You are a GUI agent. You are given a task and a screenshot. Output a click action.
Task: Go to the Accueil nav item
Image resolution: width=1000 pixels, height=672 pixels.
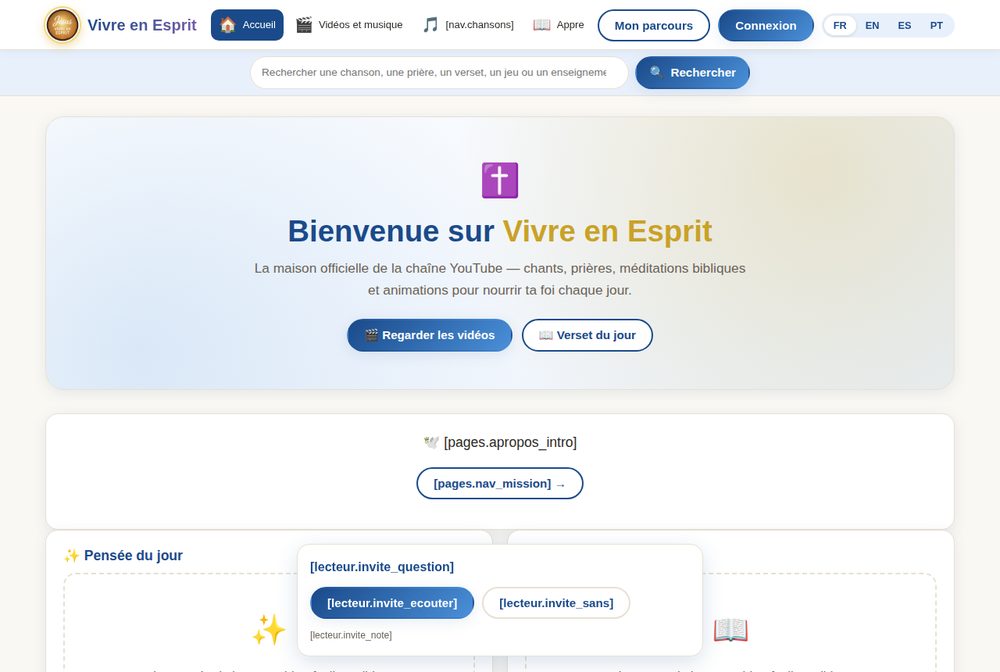[x=247, y=25]
